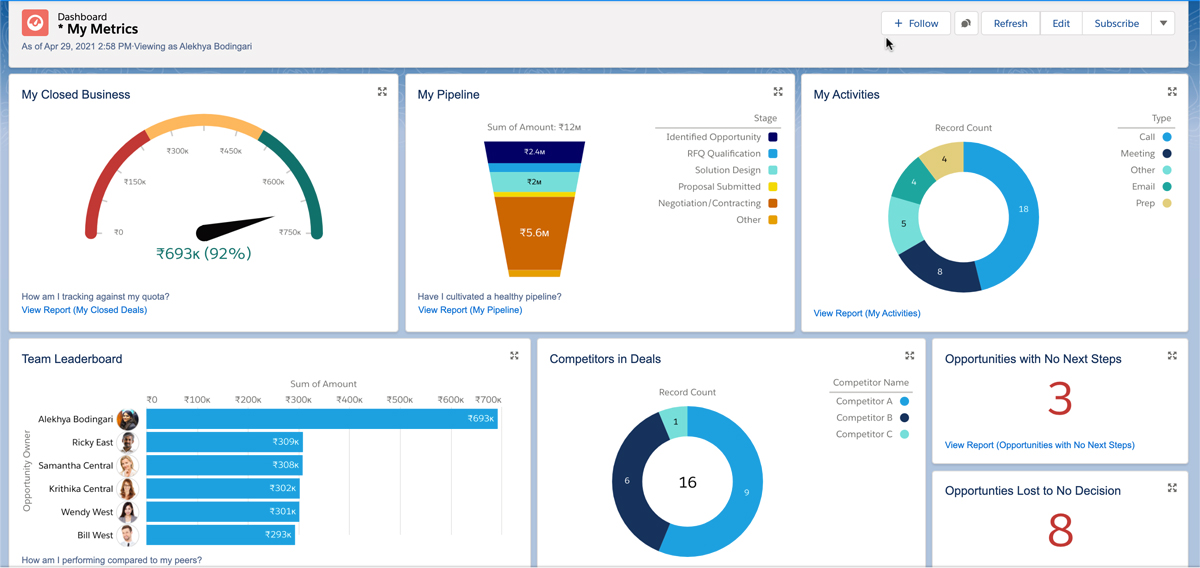Click Alekhya Bodingari's leaderboard bar
Viewport: 1200px width, 568px height.
[321, 419]
